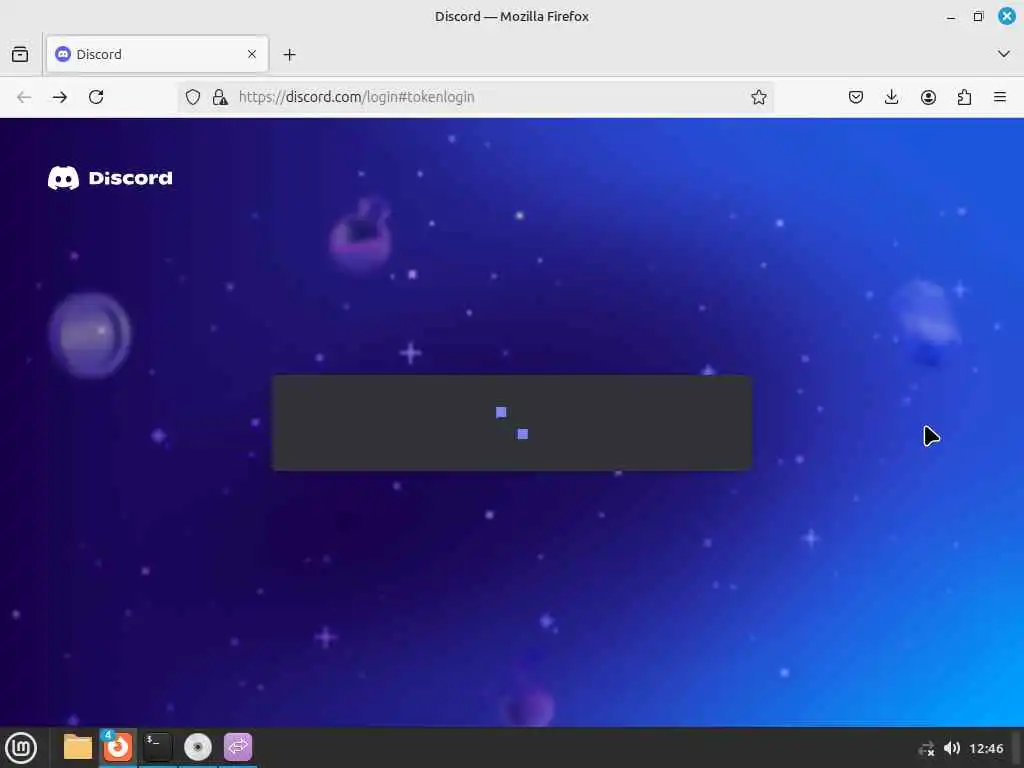Viewport: 1024px width, 768px height.
Task: Open the Save to Pocket icon
Action: pos(856,97)
